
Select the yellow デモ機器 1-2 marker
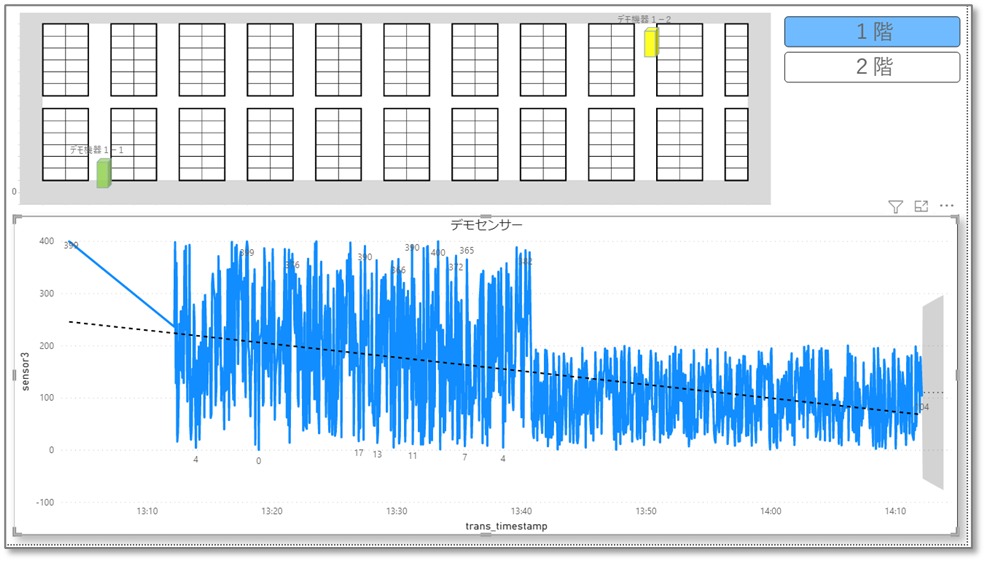click(x=651, y=43)
